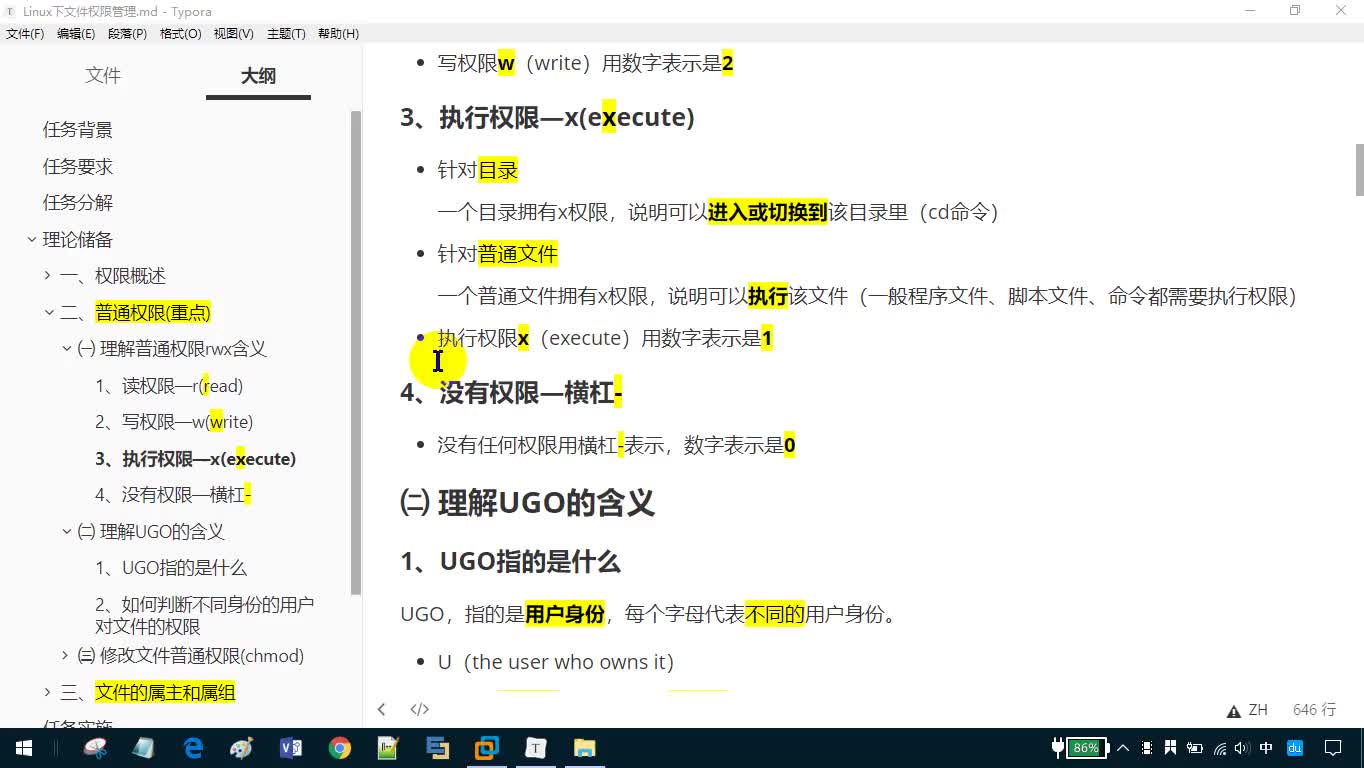Go to outline heading 任务背景

pyautogui.click(x=78, y=130)
